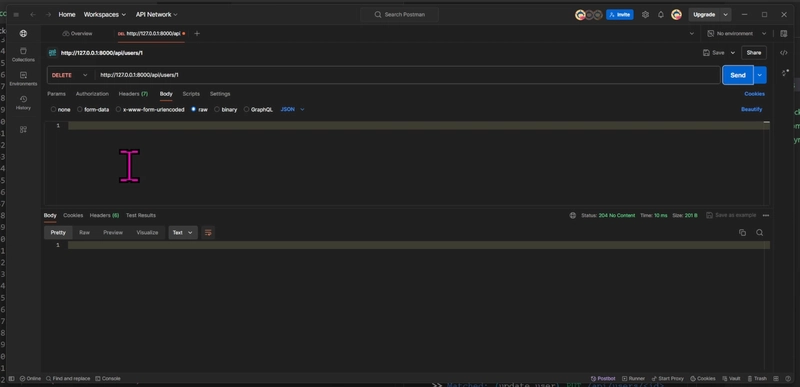
Task: Click the request URL input field
Action: tap(408, 75)
